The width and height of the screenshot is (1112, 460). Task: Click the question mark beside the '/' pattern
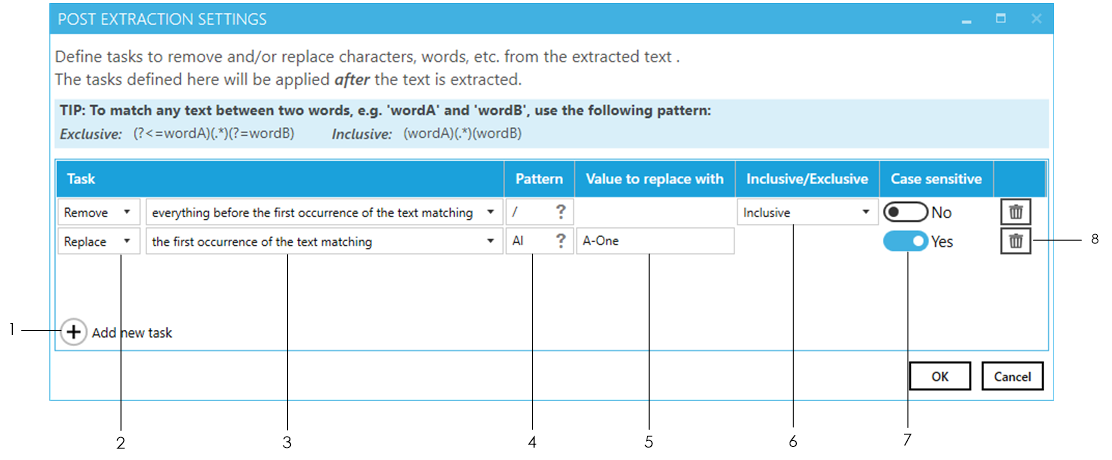(x=561, y=212)
